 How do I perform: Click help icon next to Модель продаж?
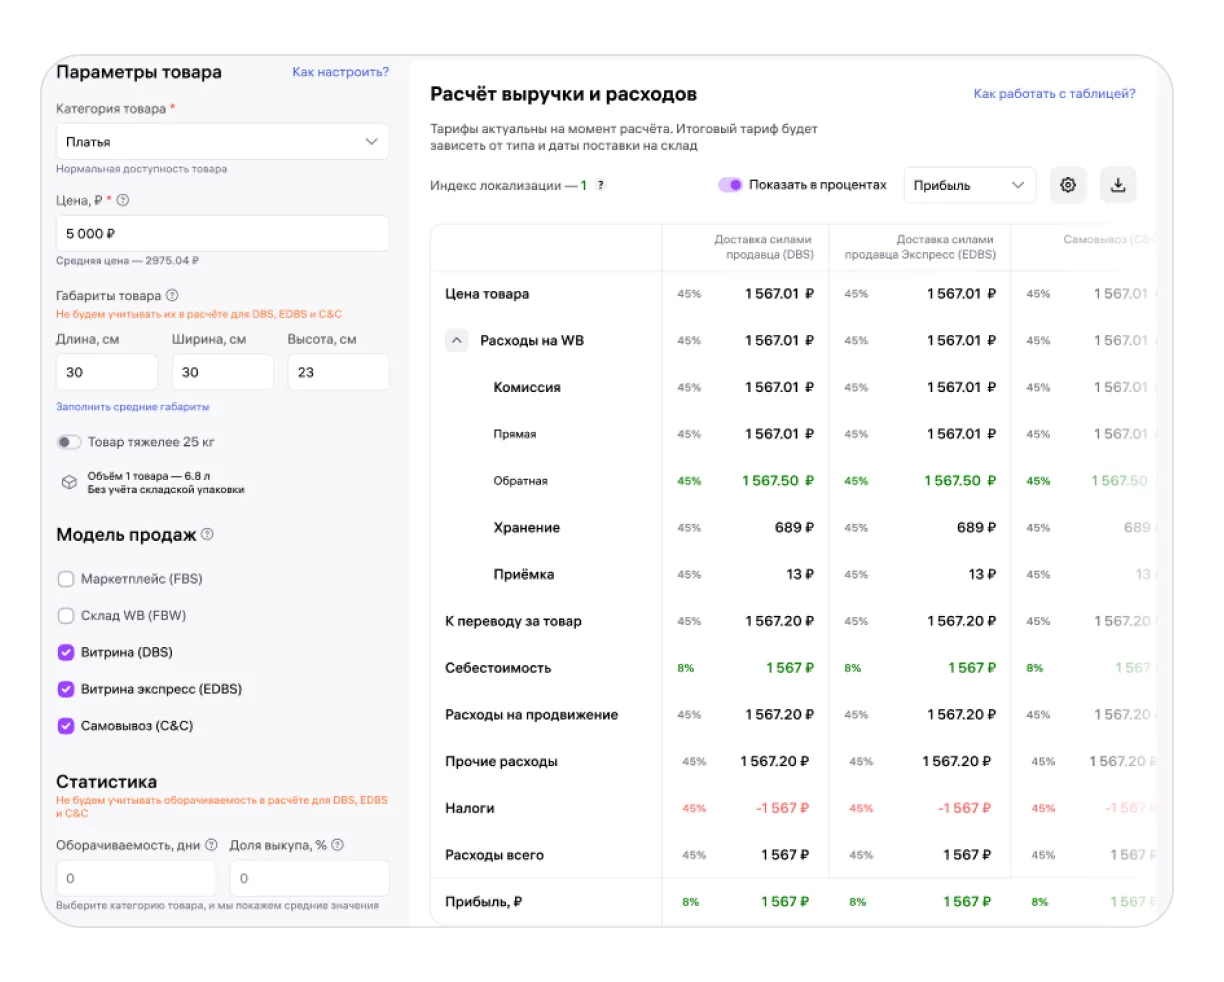(x=207, y=534)
